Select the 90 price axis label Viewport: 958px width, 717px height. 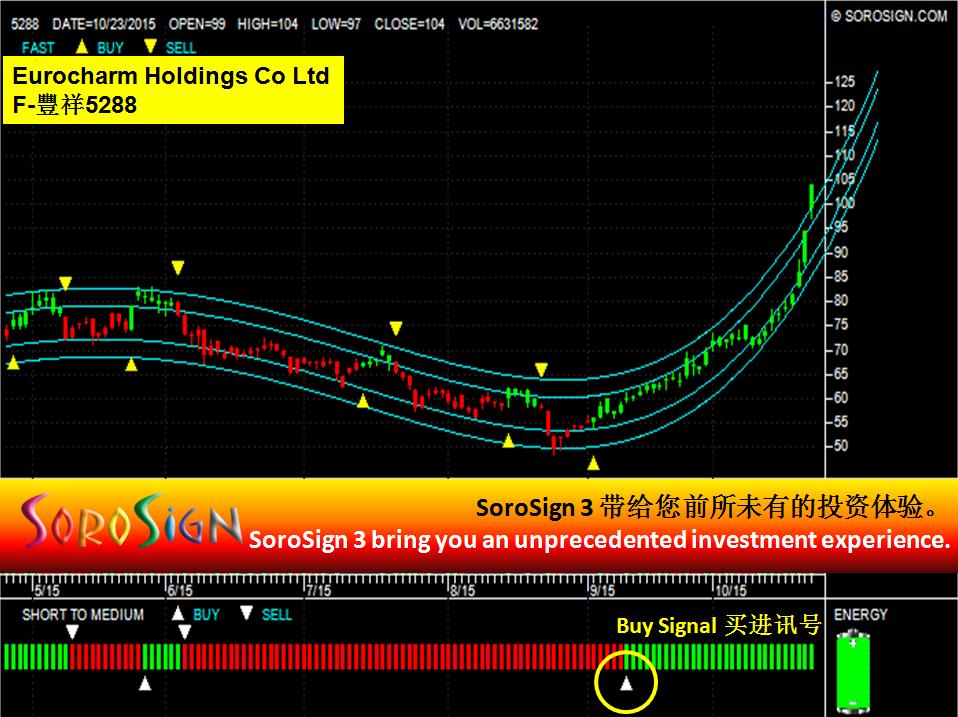841,252
